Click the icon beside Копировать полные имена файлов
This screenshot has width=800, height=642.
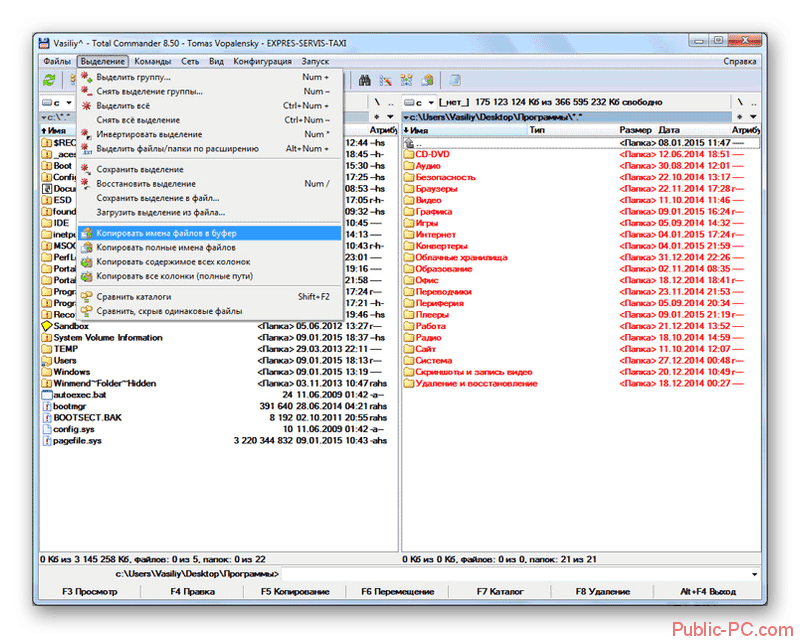(87, 248)
